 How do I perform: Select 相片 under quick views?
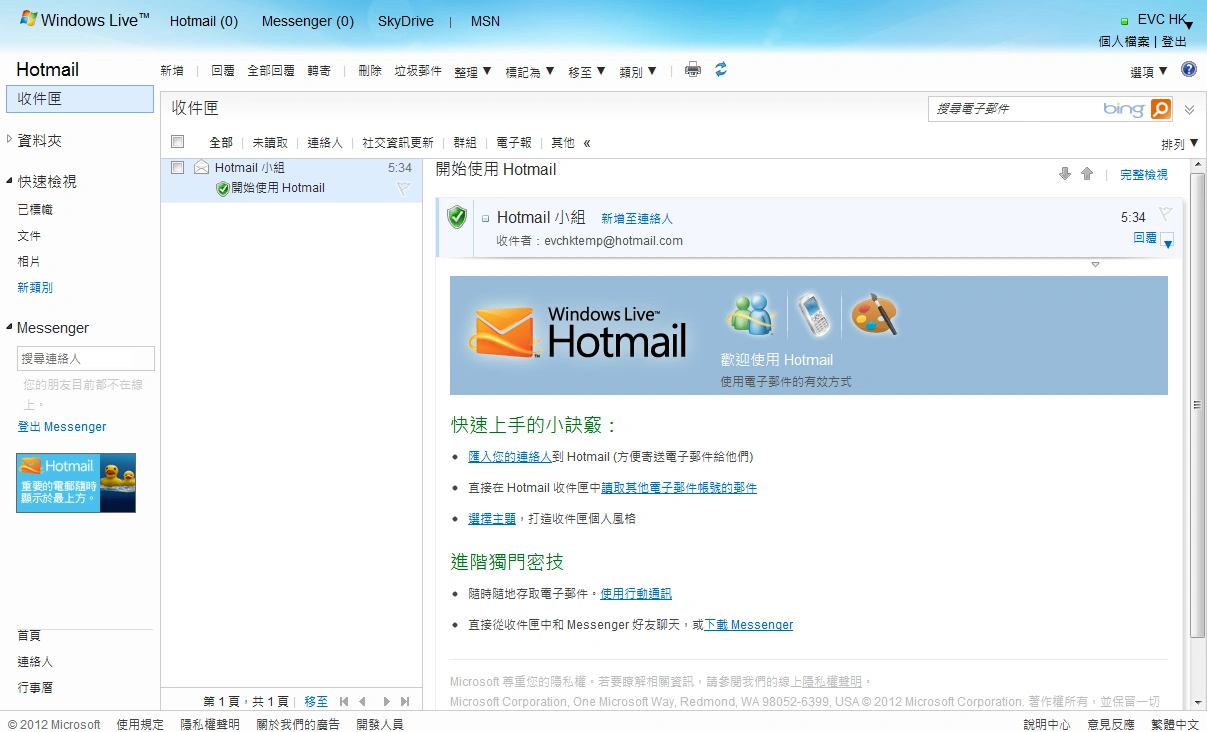29,262
